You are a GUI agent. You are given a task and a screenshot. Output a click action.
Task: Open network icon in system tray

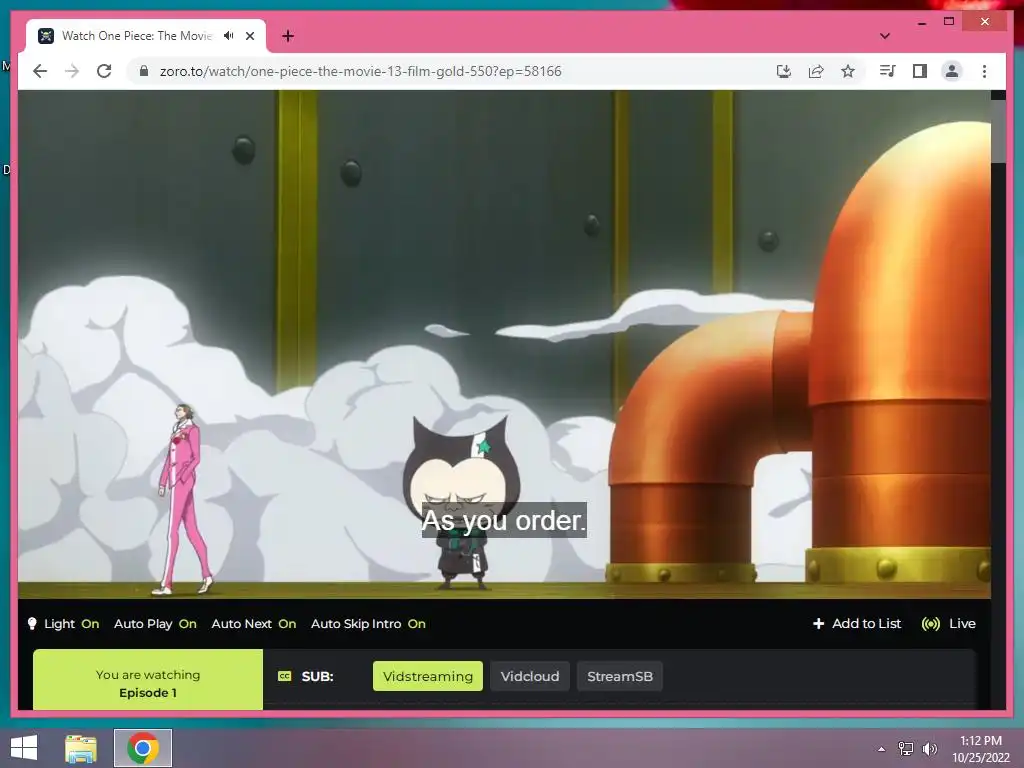click(x=906, y=748)
